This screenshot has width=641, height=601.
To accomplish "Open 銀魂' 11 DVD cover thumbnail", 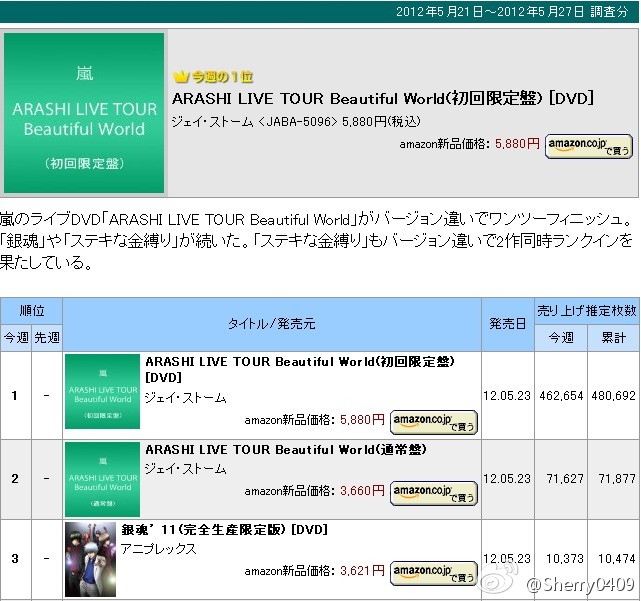I will click(x=90, y=559).
